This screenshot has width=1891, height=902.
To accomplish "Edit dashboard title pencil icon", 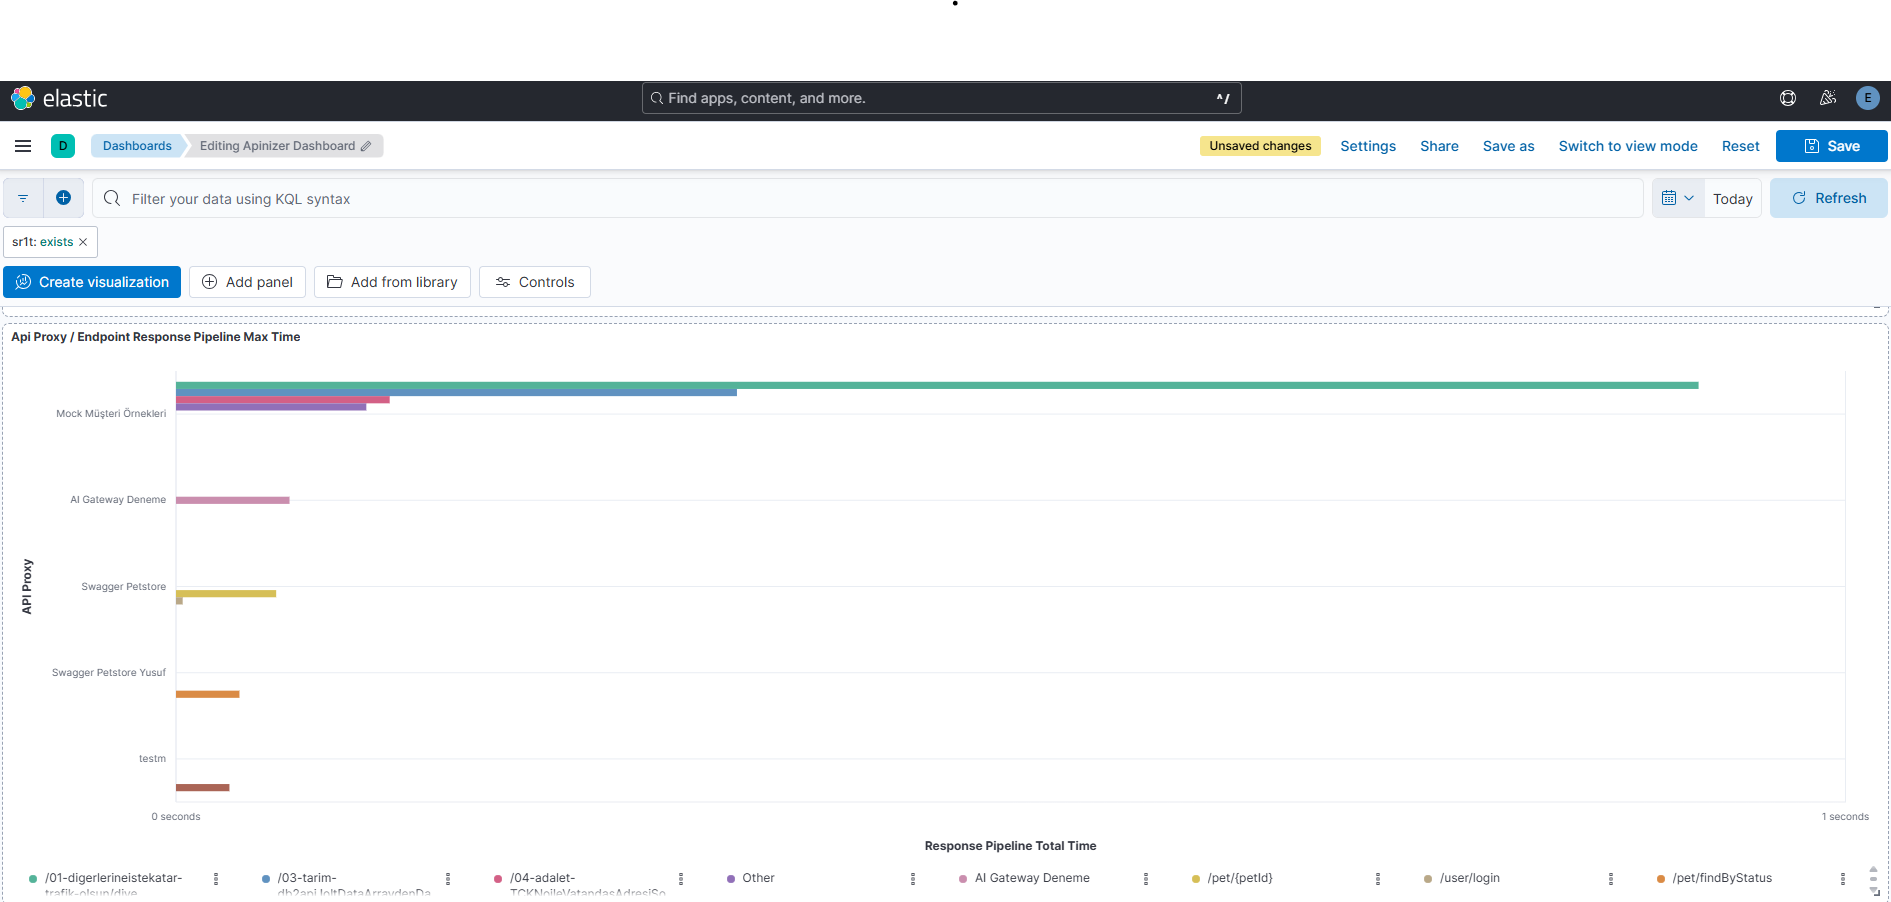I will pos(366,146).
